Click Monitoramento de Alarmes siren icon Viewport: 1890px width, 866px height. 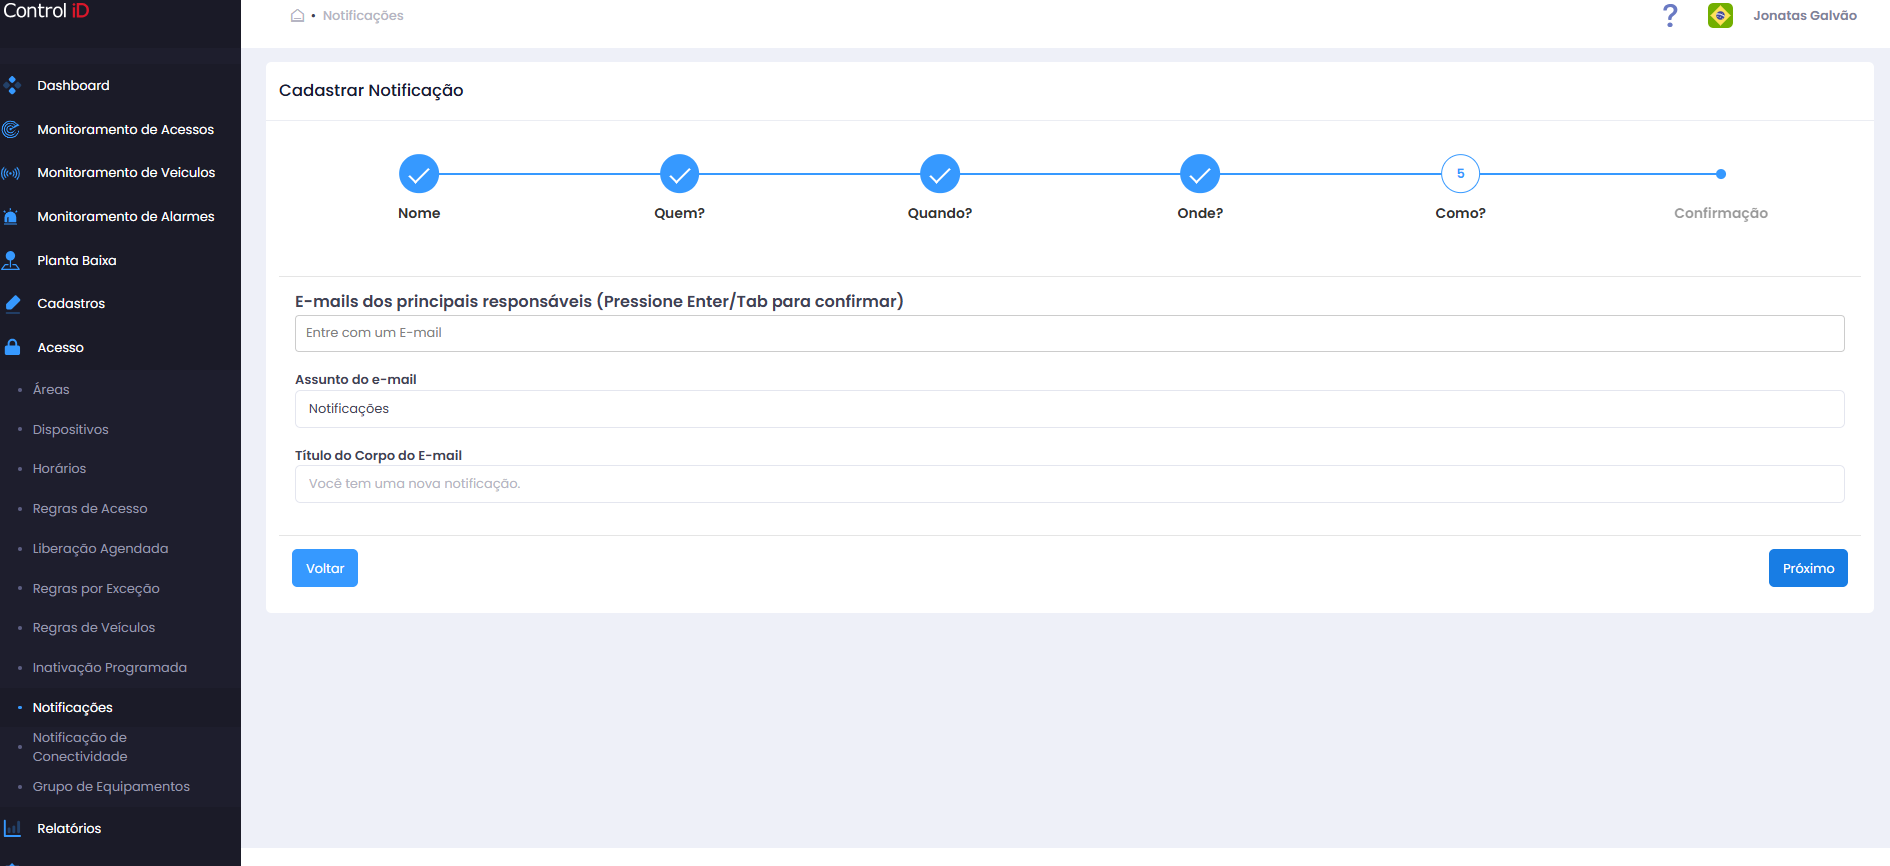click(x=11, y=216)
